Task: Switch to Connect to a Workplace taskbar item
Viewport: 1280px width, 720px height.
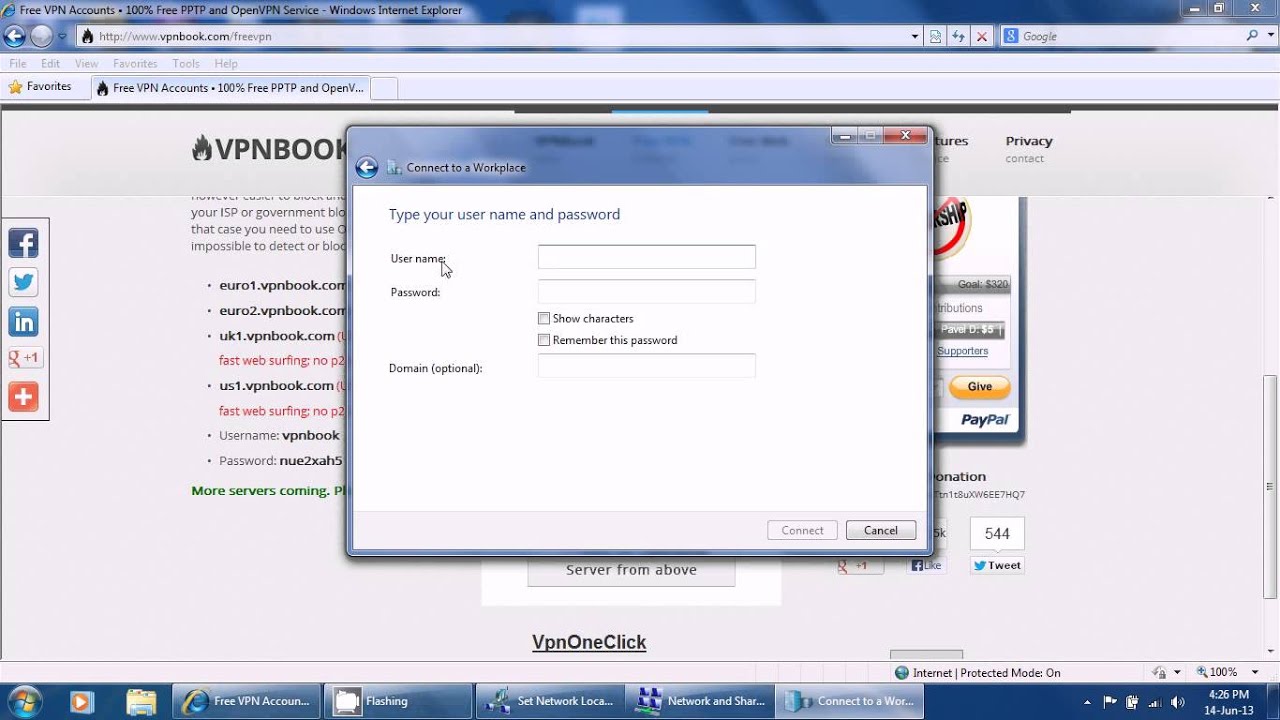Action: coord(851,701)
